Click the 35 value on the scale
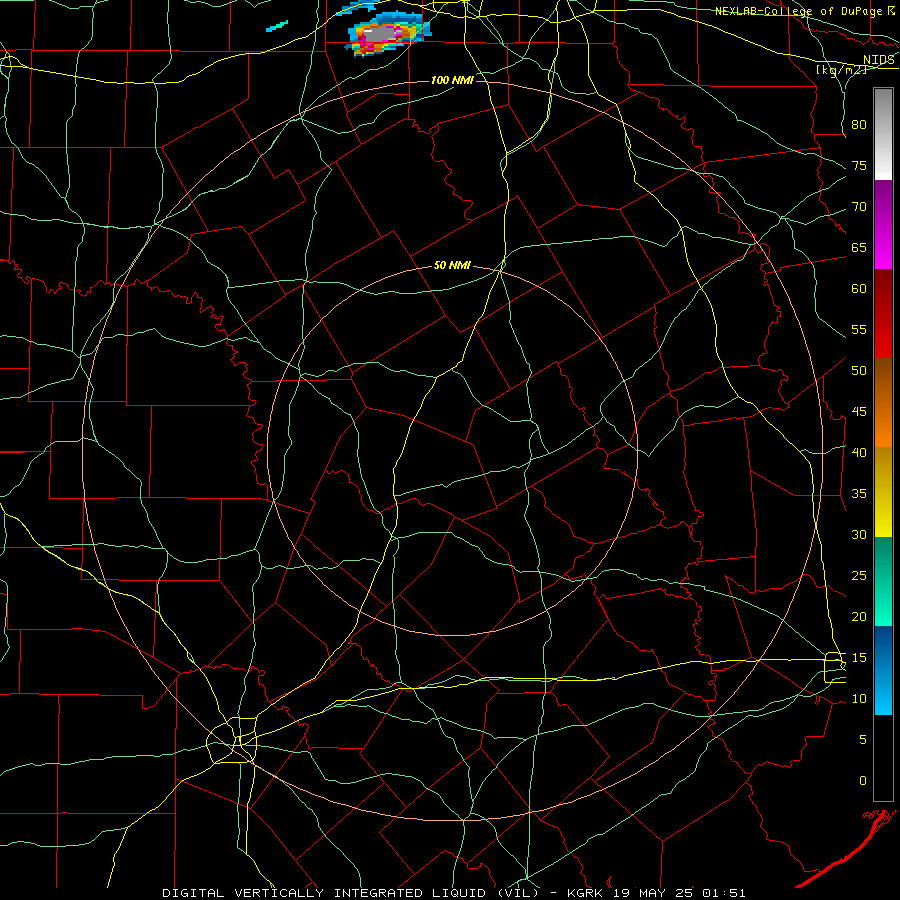Image resolution: width=900 pixels, height=900 pixels. [x=859, y=494]
